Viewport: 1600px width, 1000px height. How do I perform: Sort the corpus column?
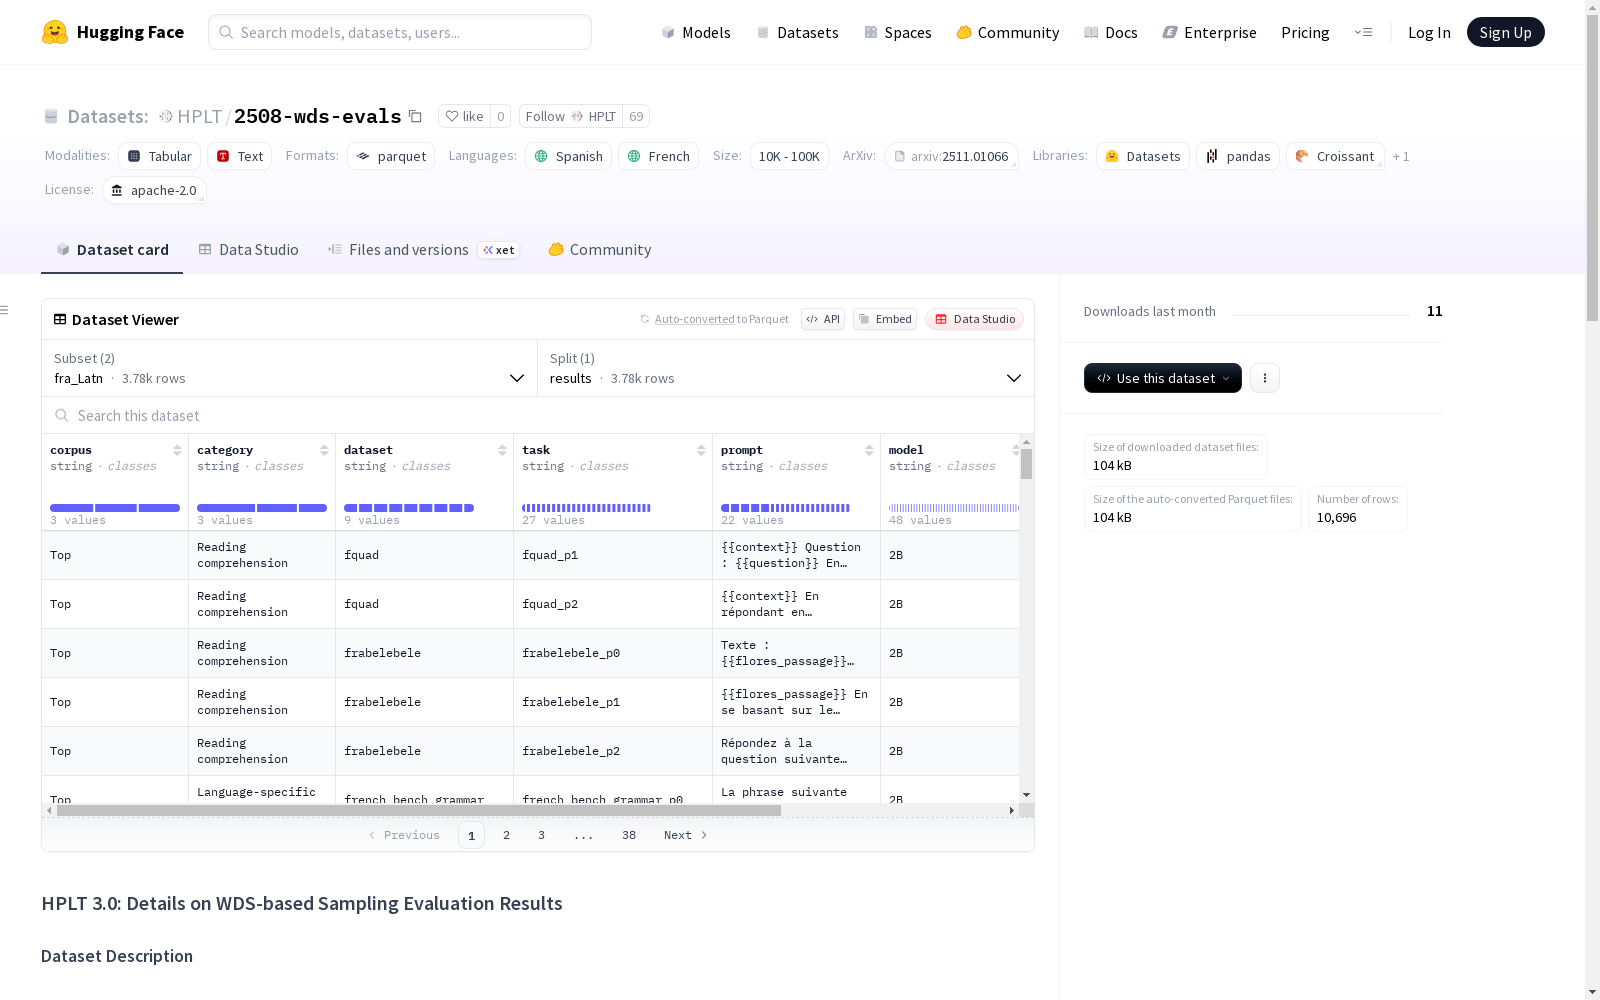click(177, 450)
